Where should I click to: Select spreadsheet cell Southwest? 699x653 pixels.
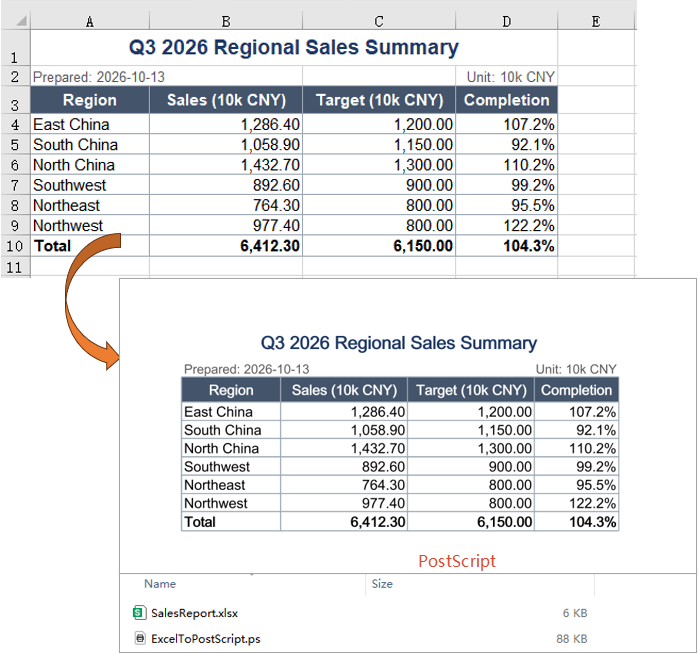pos(90,185)
